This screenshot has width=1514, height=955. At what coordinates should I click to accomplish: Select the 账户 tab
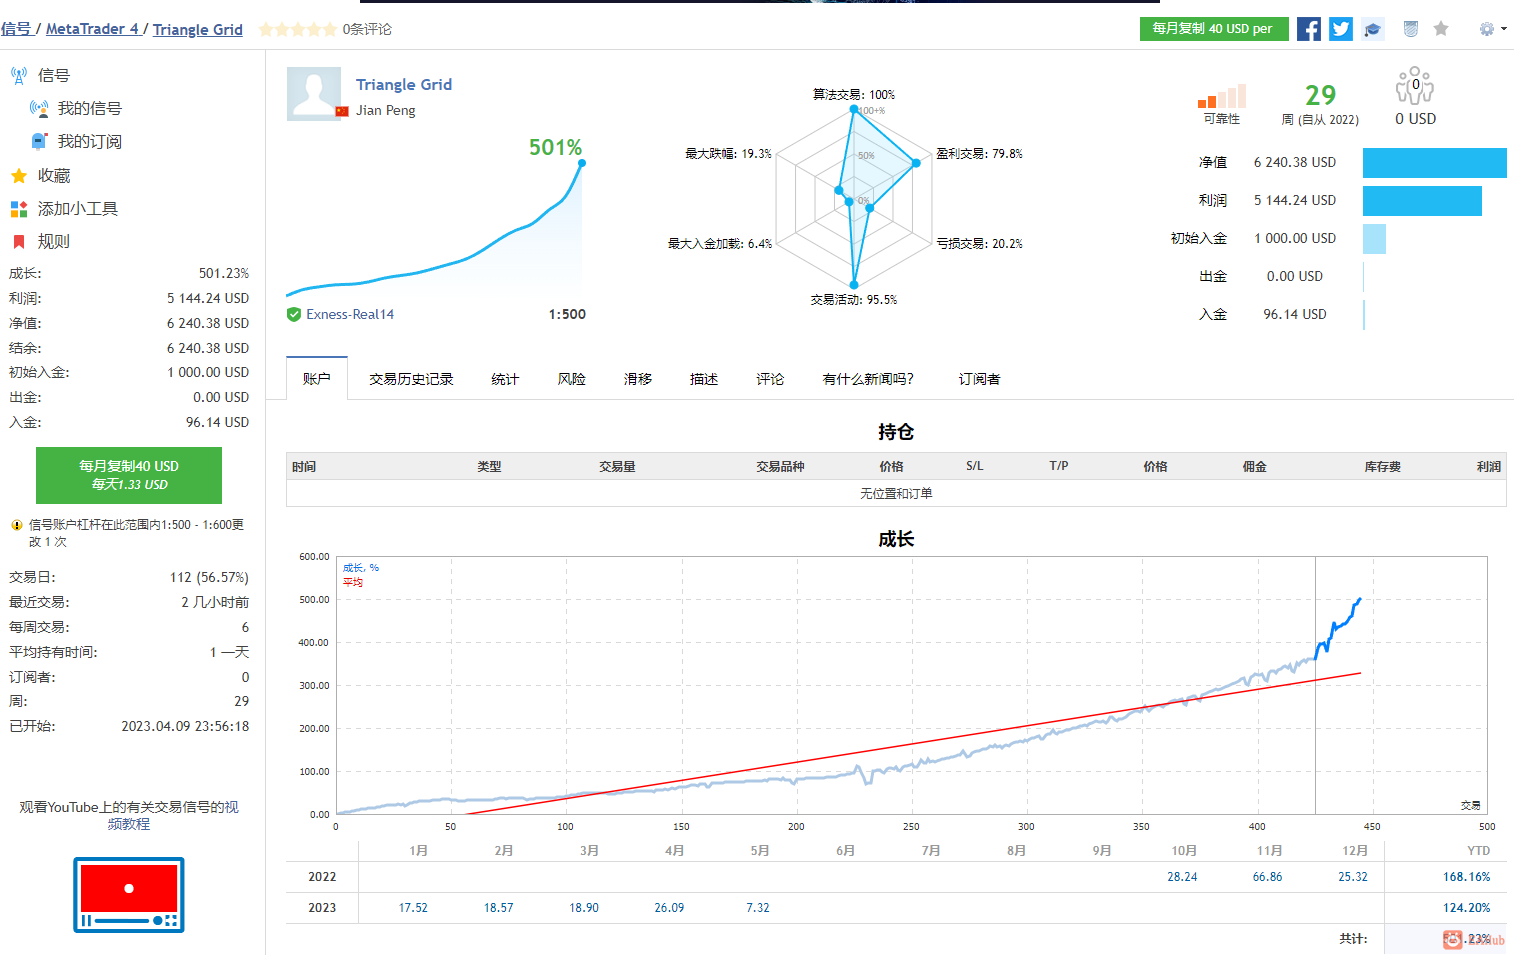(317, 379)
